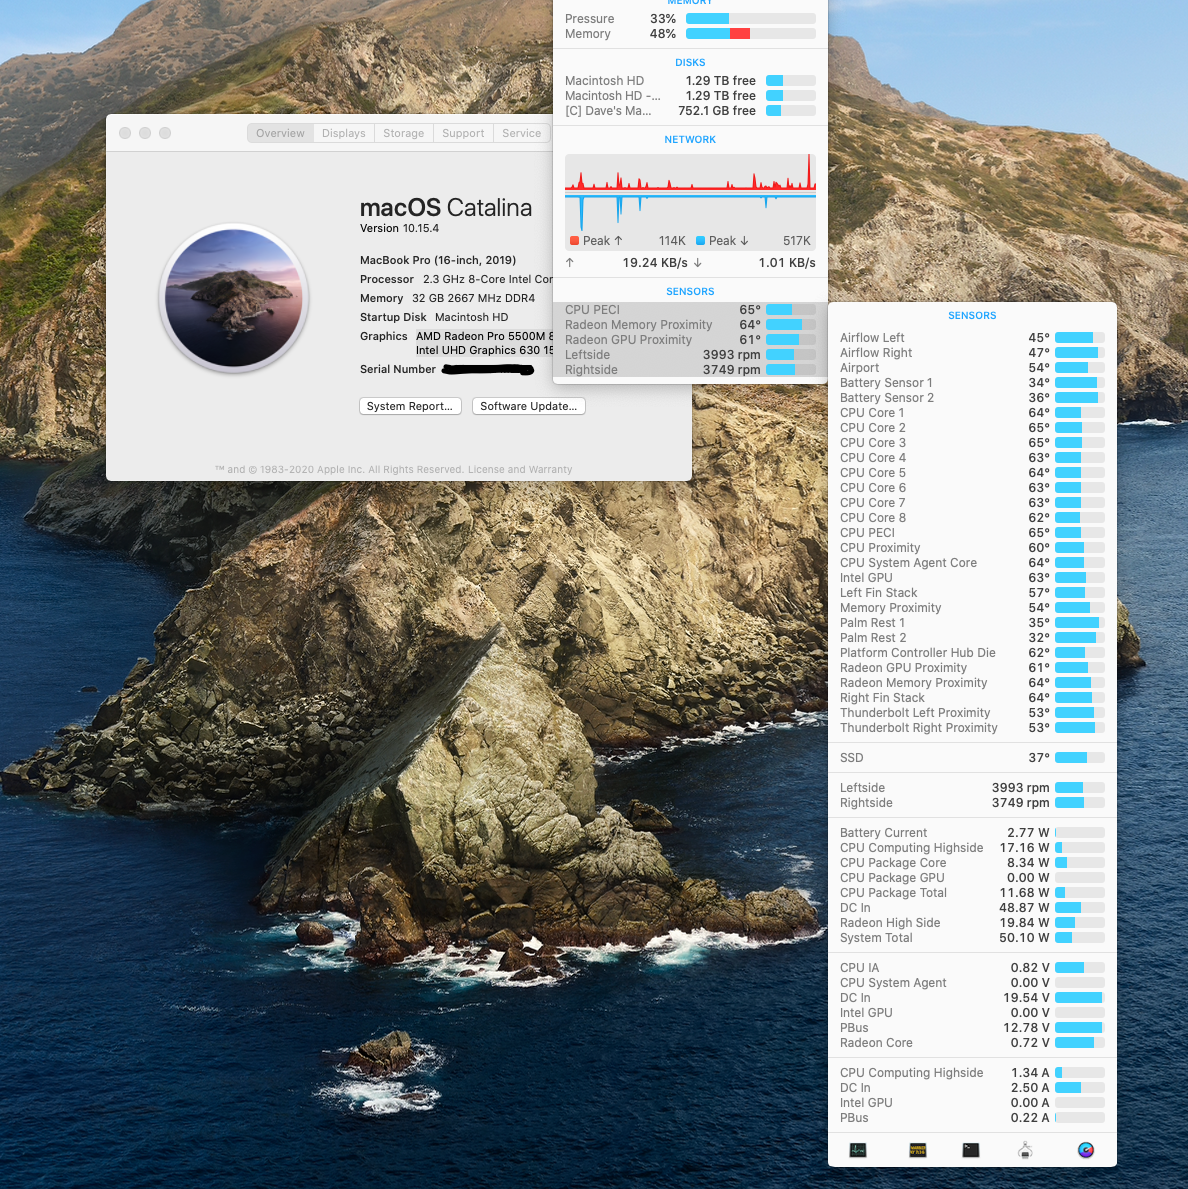This screenshot has height=1189, width=1188.
Task: Click the Thunderbolt Left Proximity row
Action: click(x=972, y=713)
